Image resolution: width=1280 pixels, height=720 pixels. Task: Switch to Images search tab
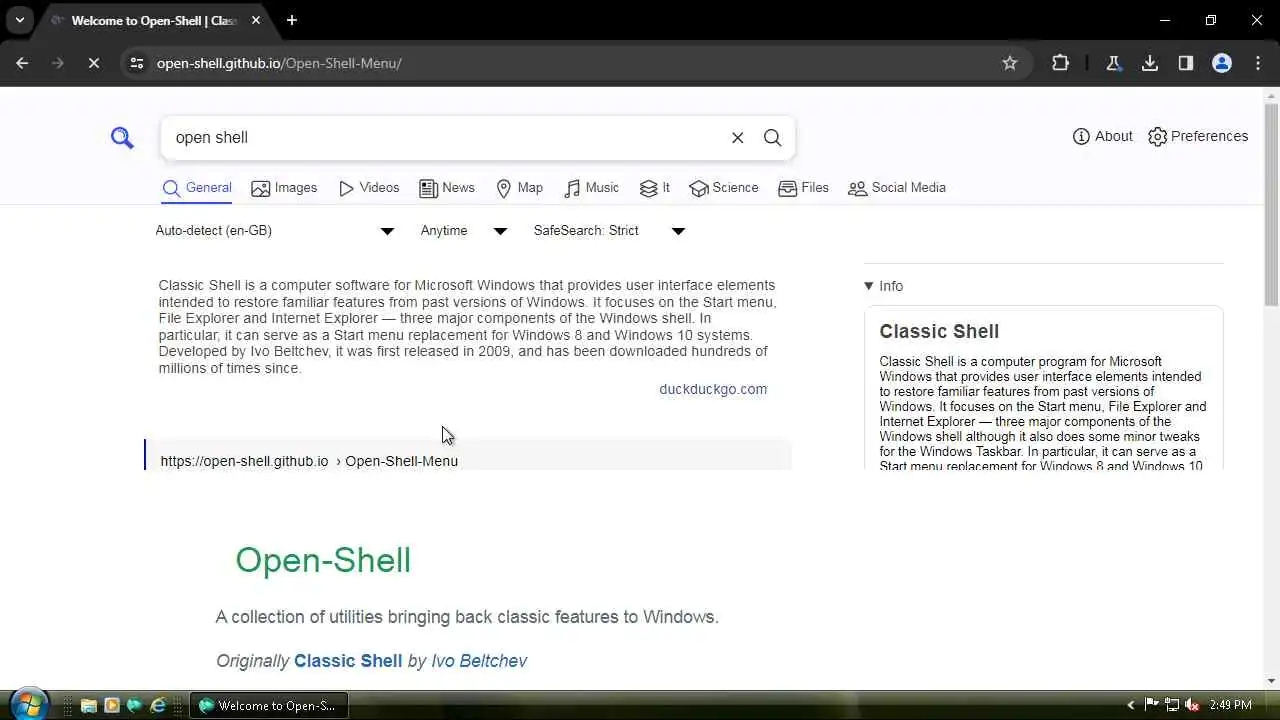(284, 188)
